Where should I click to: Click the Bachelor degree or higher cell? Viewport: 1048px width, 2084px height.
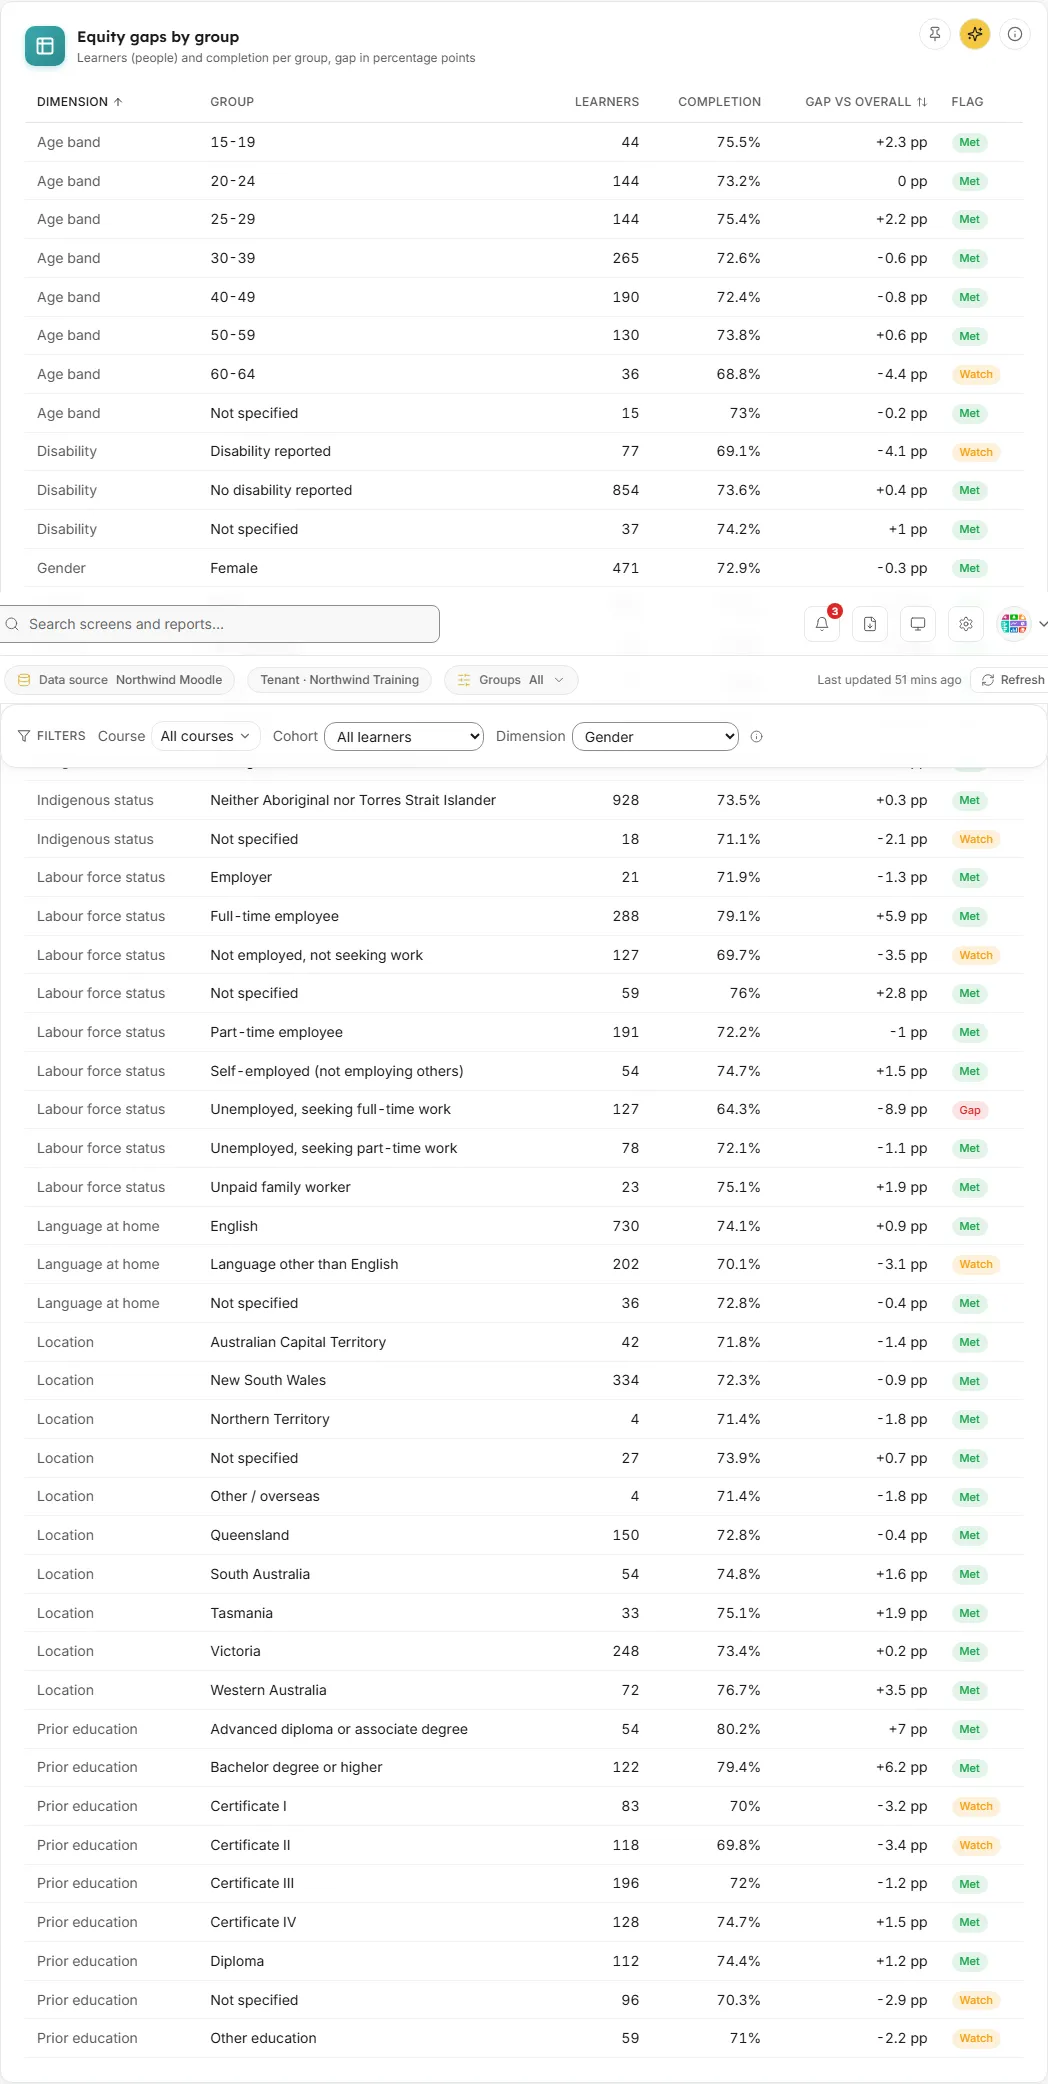click(x=296, y=1767)
